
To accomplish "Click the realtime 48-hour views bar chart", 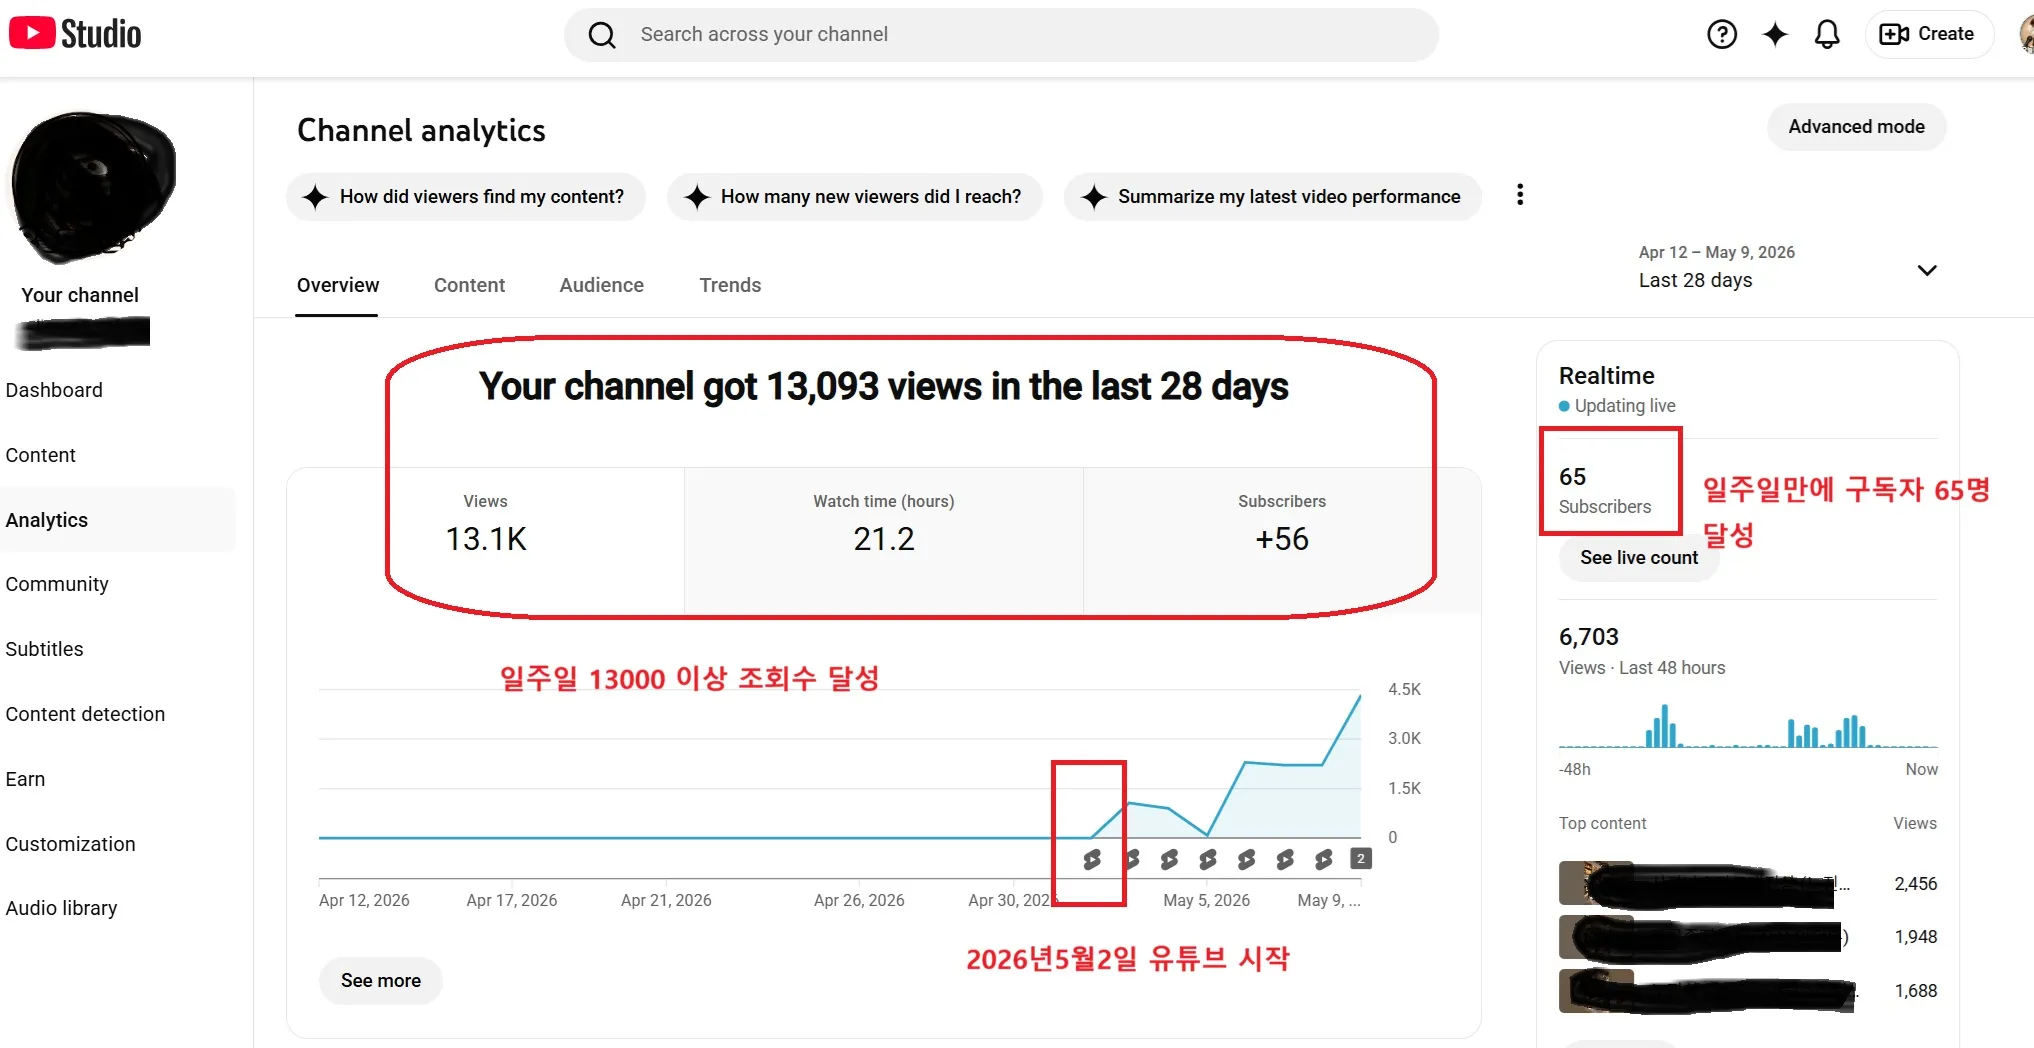I will (x=1748, y=725).
